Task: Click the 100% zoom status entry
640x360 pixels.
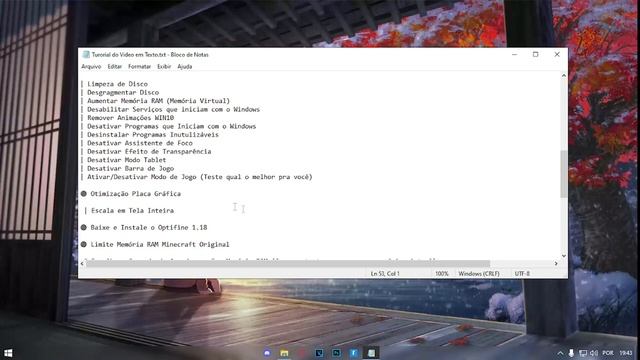Action: point(442,273)
